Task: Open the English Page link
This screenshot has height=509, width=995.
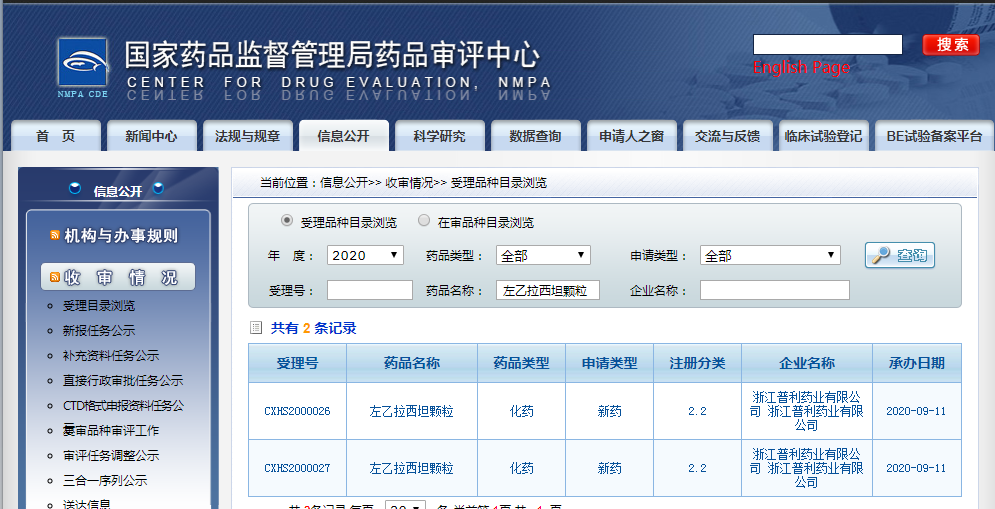Action: coord(801,68)
